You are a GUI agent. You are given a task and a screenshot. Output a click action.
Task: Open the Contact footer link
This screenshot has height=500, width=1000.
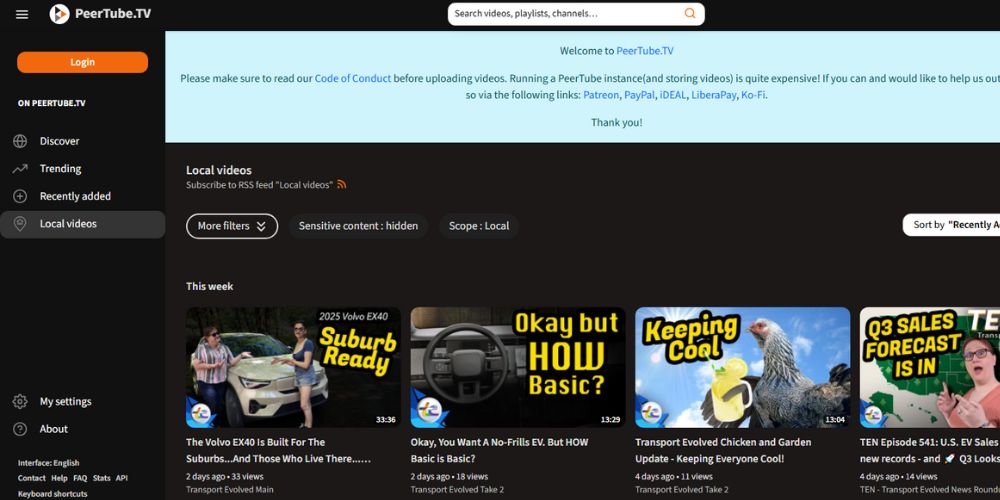pos(32,478)
